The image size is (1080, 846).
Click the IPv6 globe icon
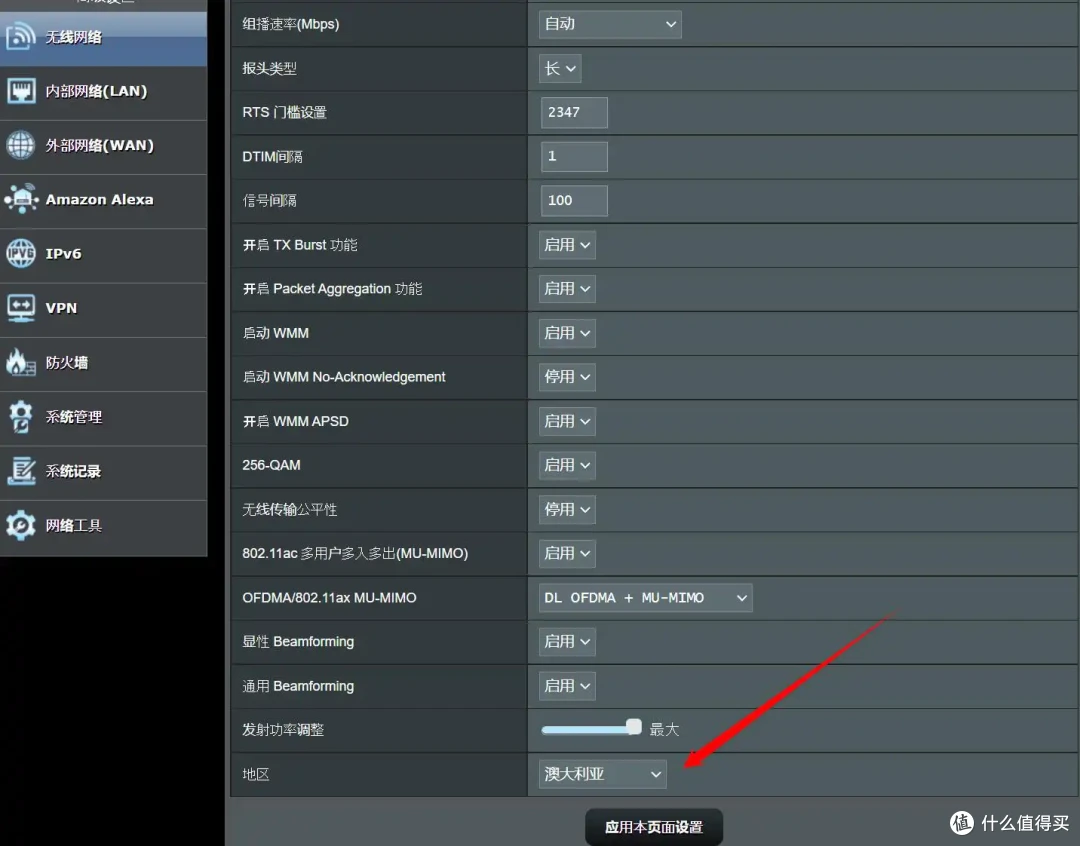click(21, 253)
